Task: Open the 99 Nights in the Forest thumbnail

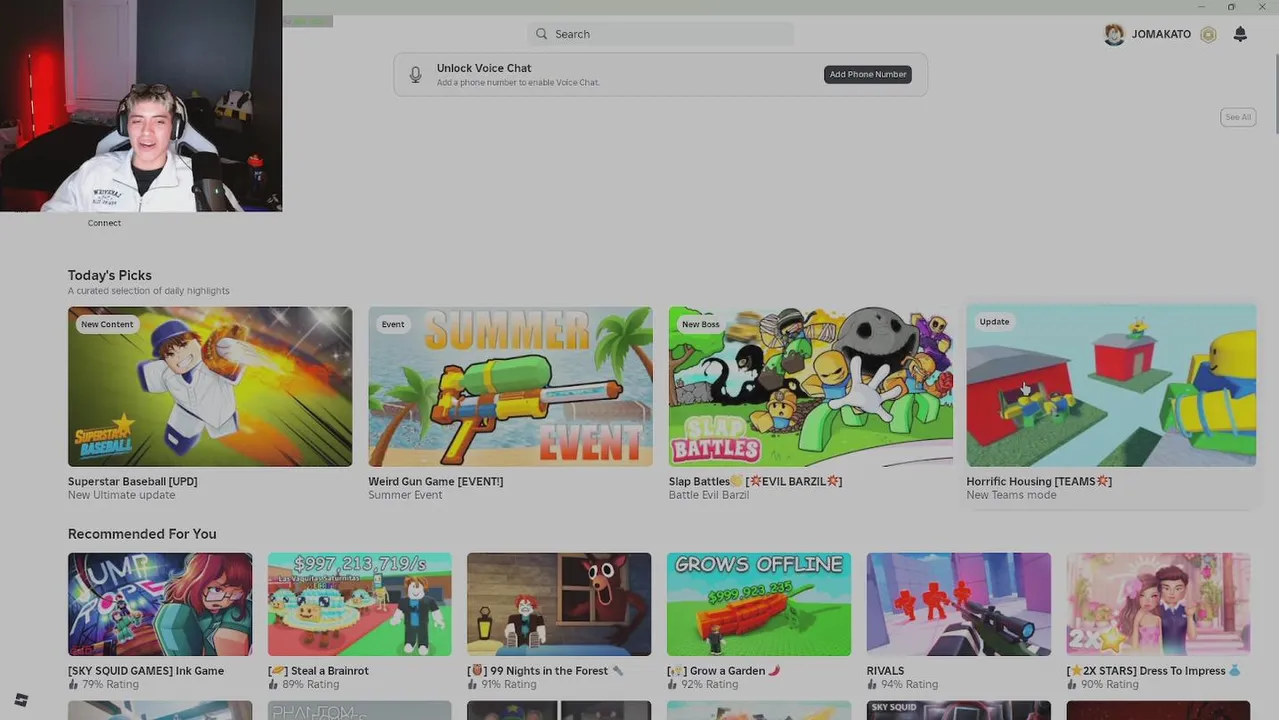Action: pyautogui.click(x=559, y=604)
